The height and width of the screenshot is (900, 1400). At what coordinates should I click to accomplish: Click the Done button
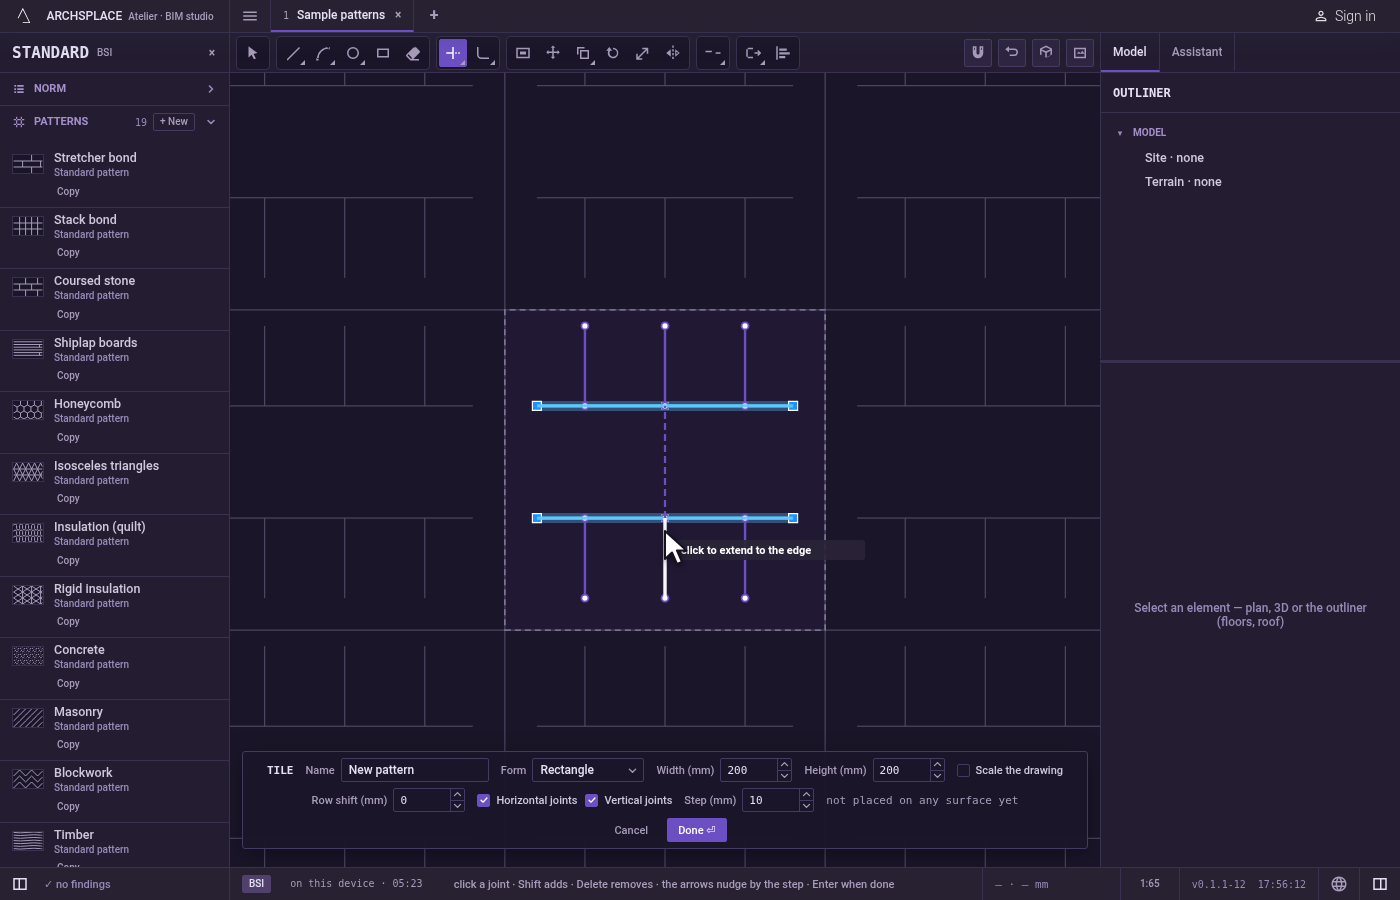(697, 830)
